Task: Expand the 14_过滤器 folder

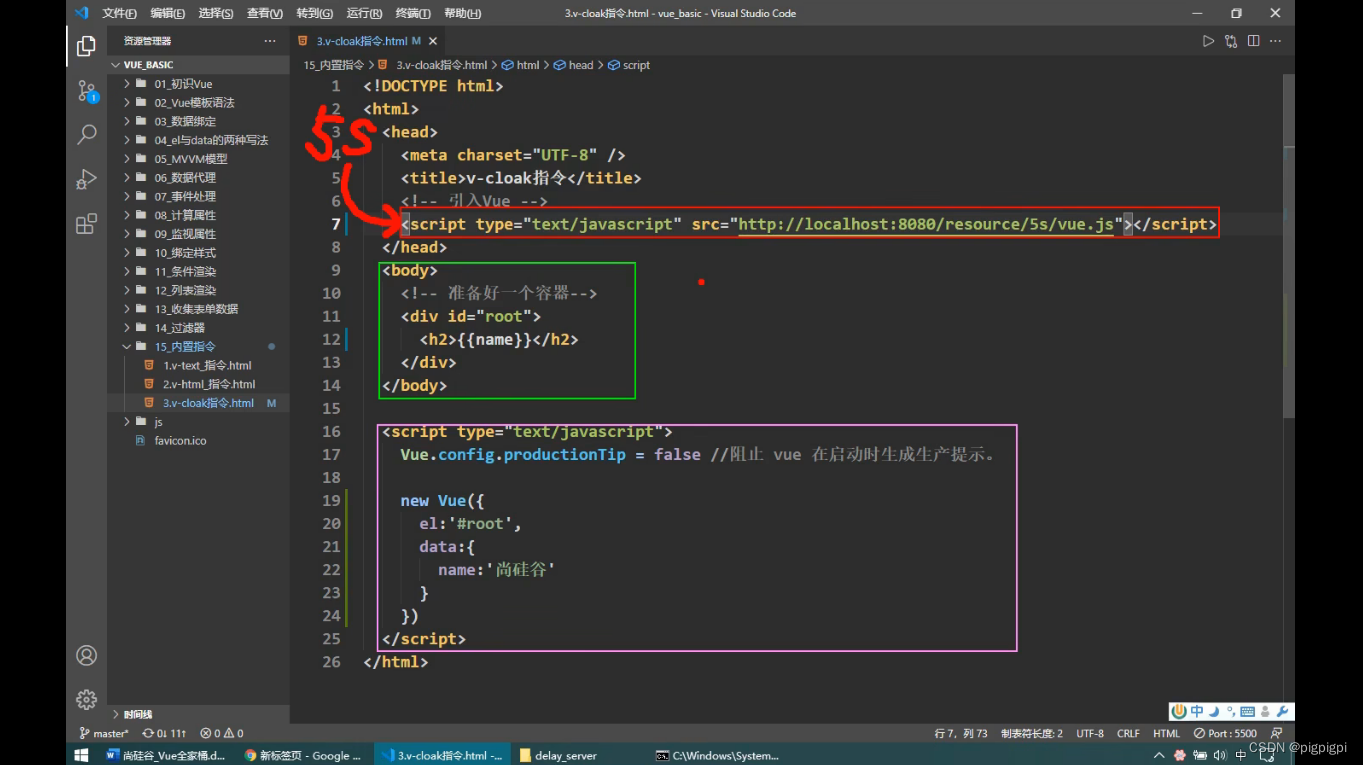Action: pos(198,328)
